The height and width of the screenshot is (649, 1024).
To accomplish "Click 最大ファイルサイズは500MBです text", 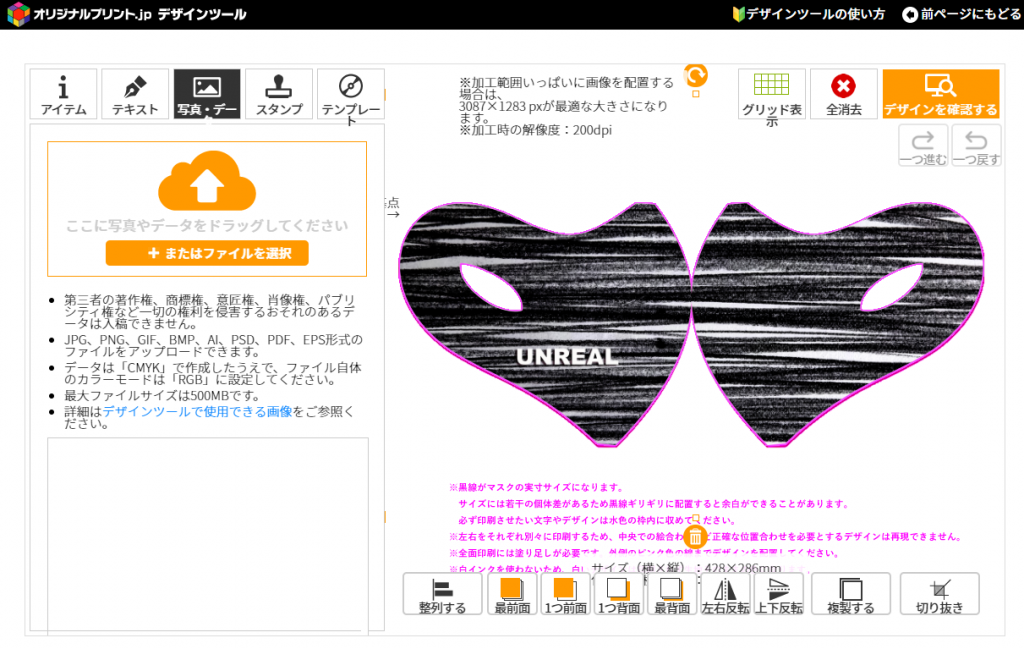I will point(161,396).
